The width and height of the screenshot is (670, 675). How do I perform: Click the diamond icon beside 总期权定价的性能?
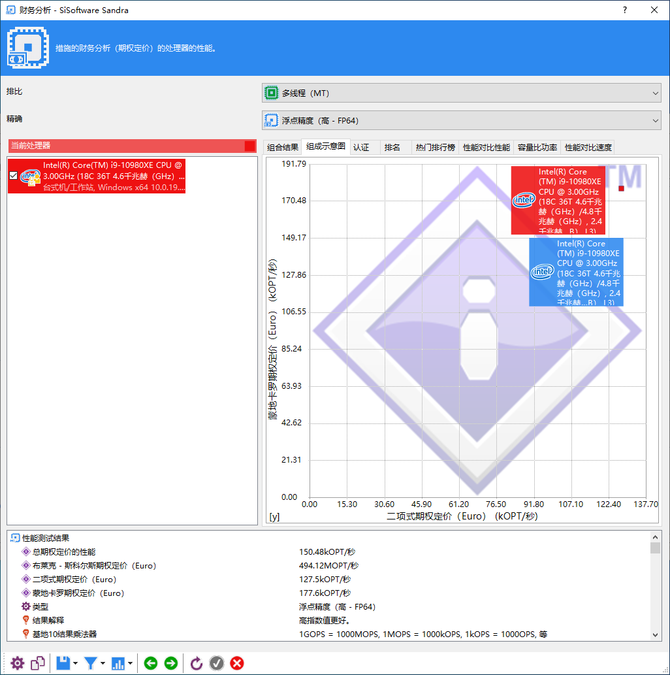pyautogui.click(x=26, y=551)
